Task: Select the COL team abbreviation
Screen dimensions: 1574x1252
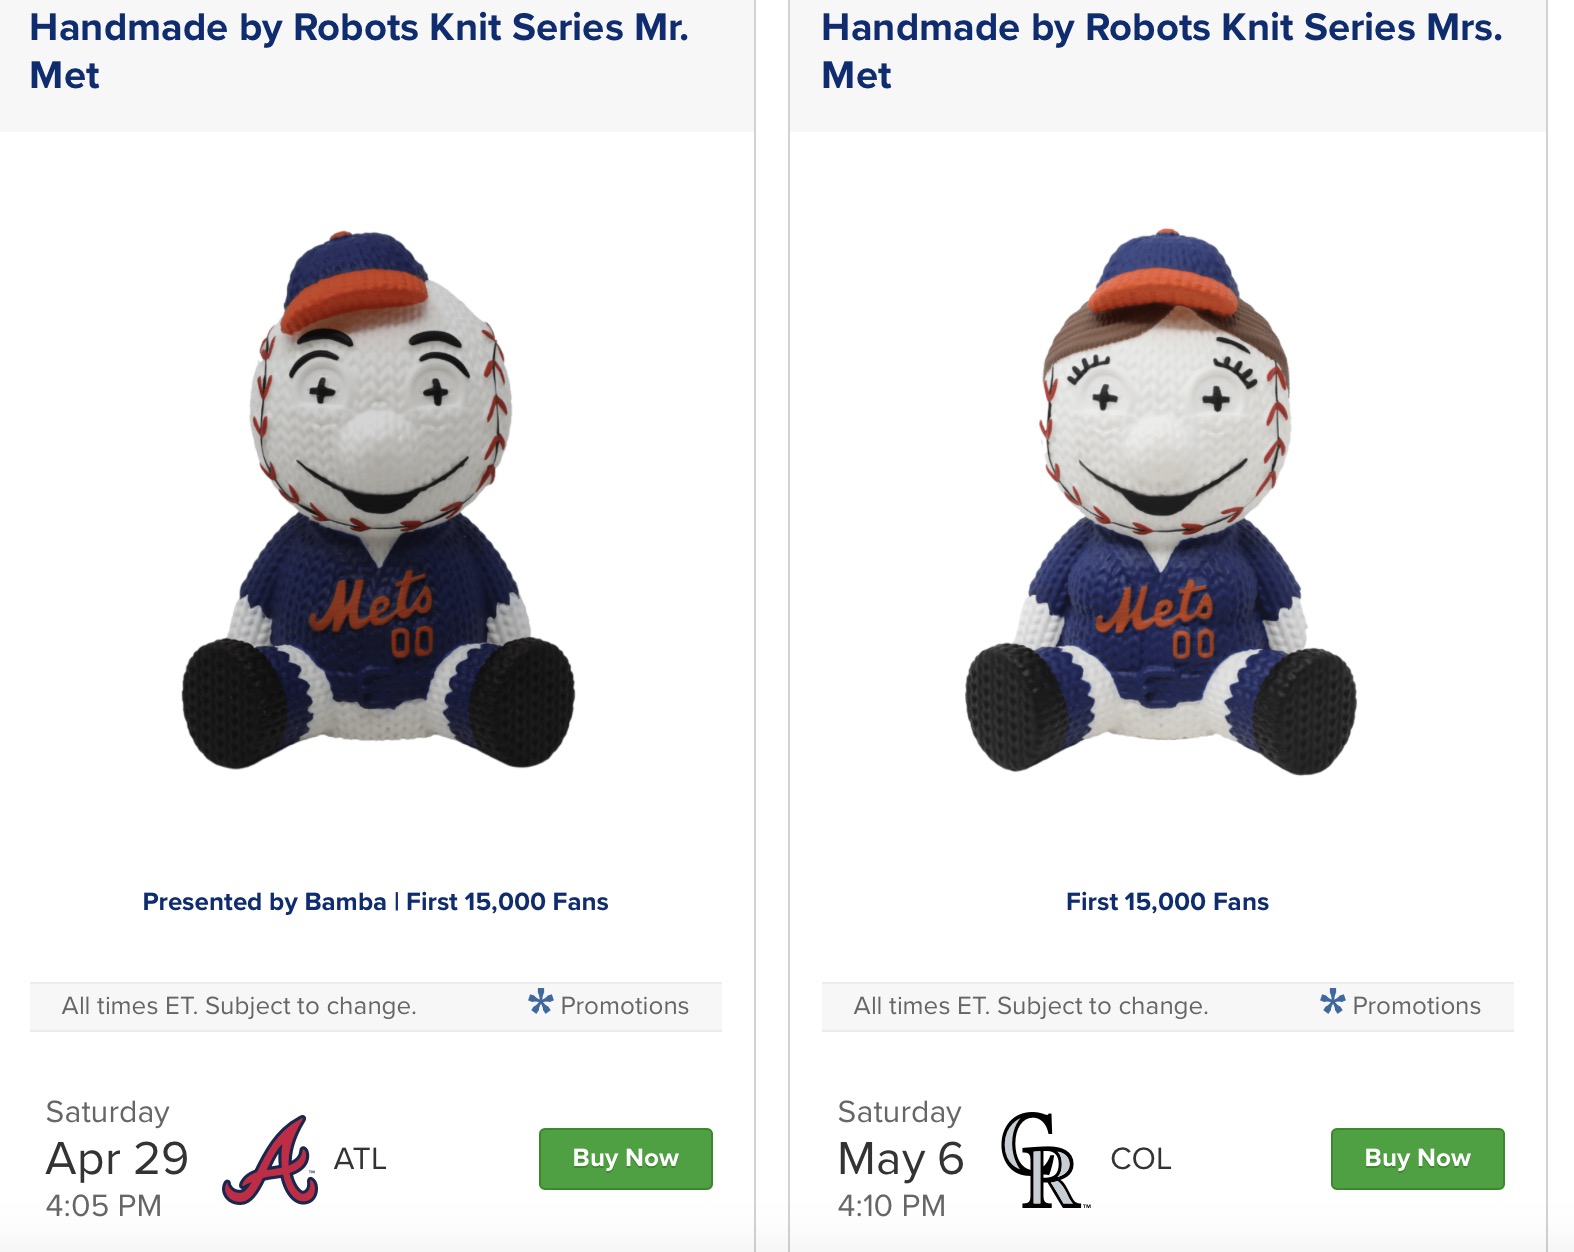Action: pos(1141,1159)
